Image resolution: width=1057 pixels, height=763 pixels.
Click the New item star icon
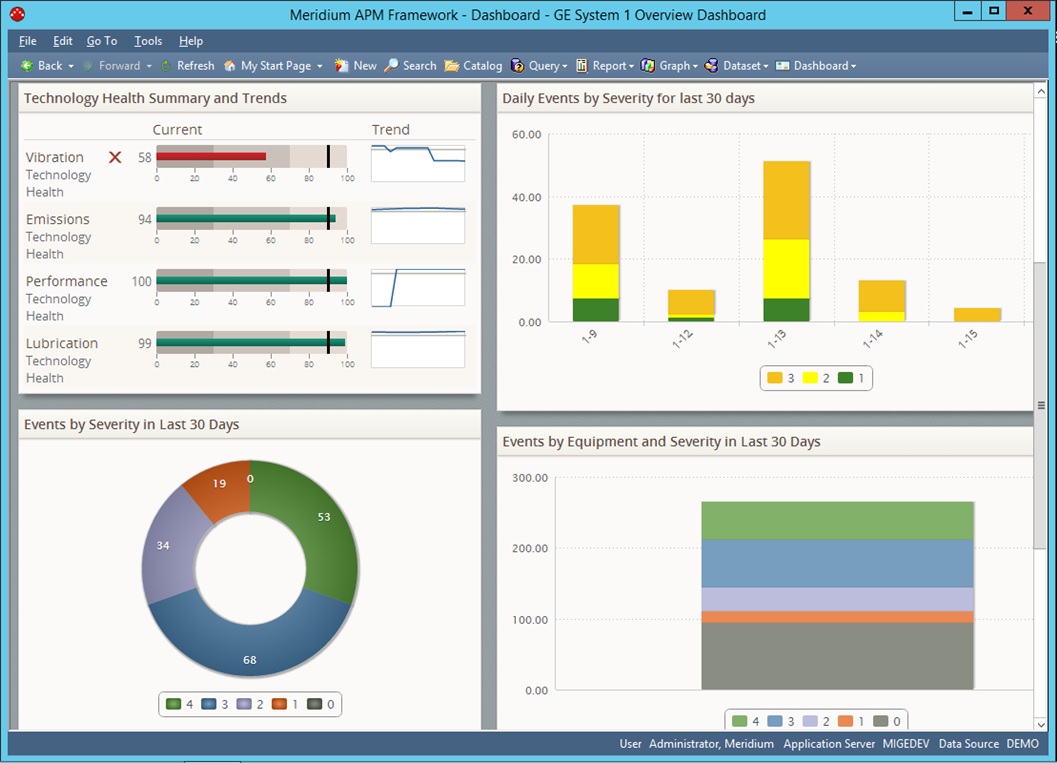tap(342, 65)
